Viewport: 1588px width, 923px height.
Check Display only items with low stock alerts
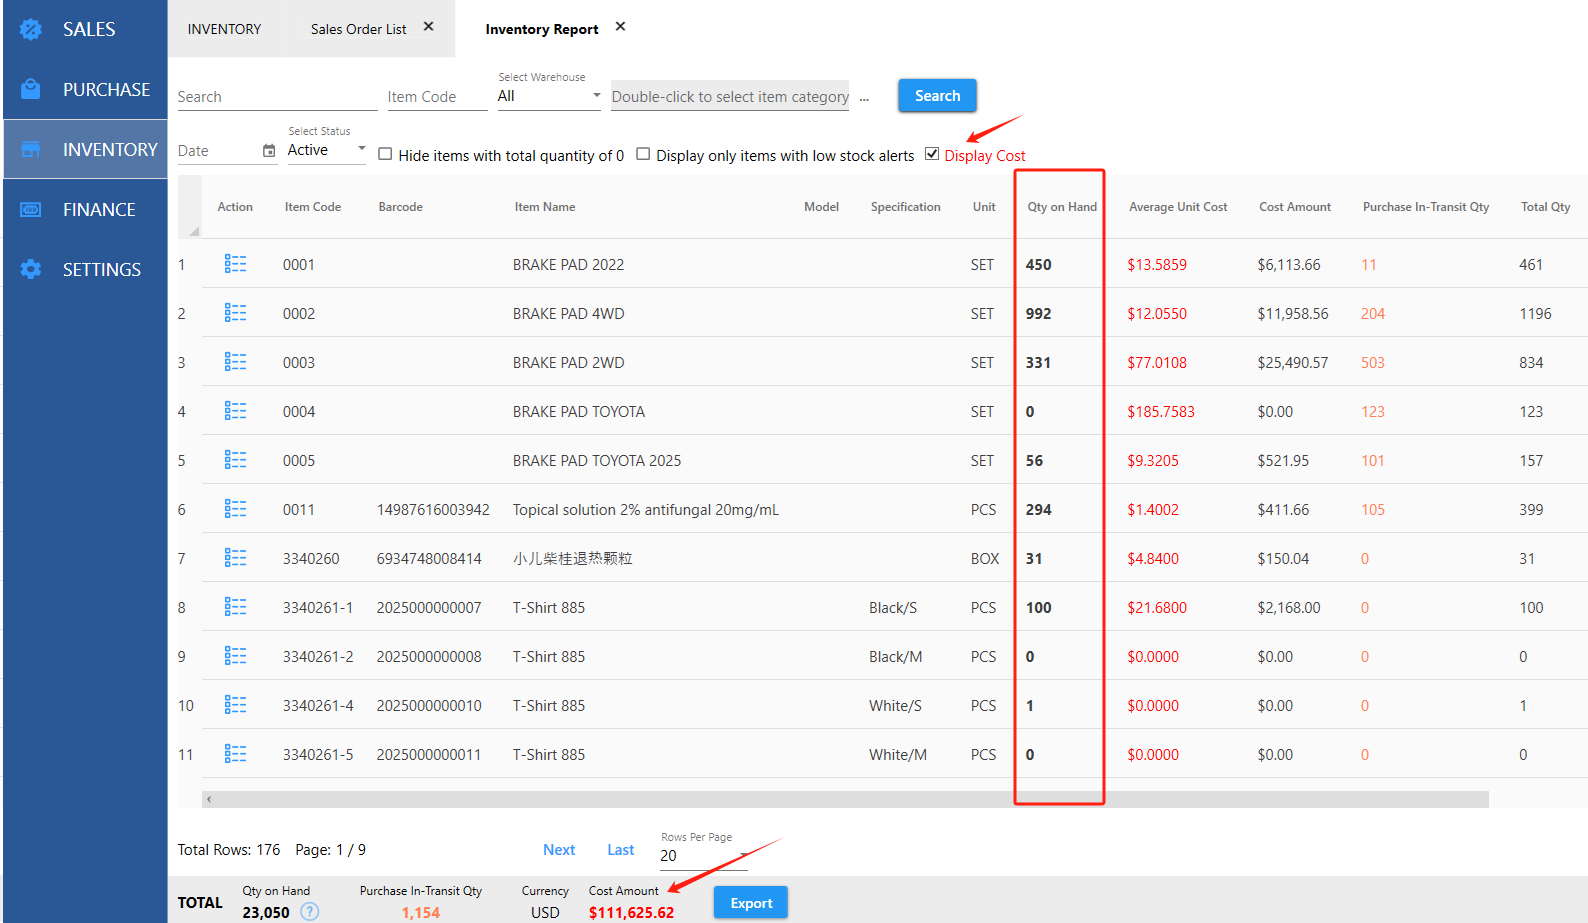pyautogui.click(x=643, y=154)
